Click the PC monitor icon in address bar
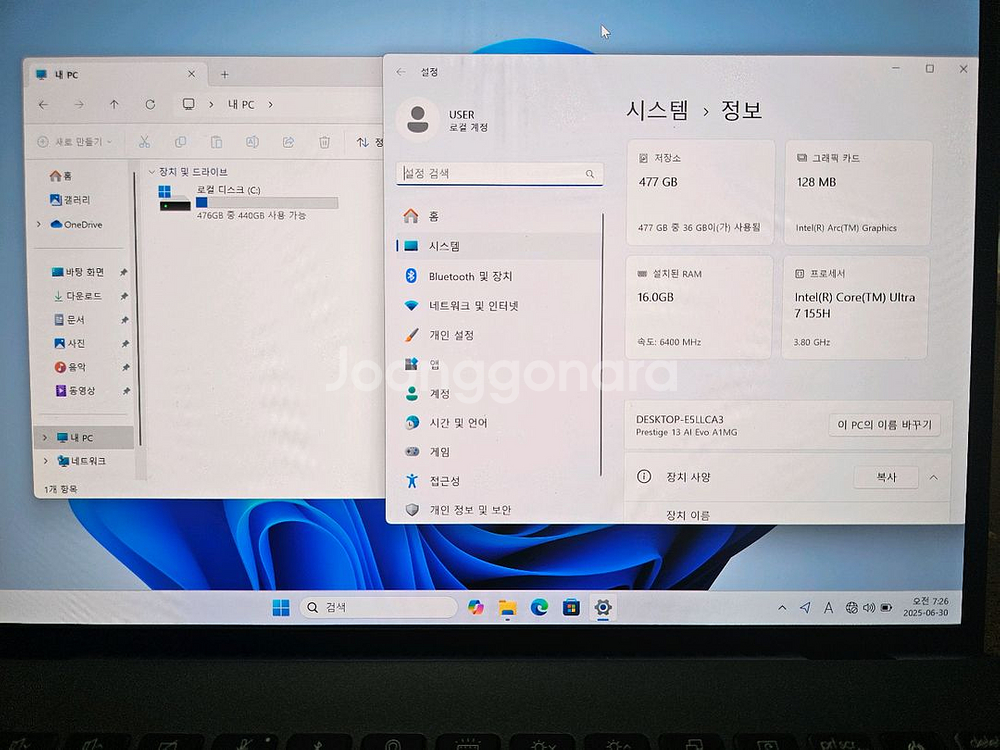1000x750 pixels. (x=189, y=105)
